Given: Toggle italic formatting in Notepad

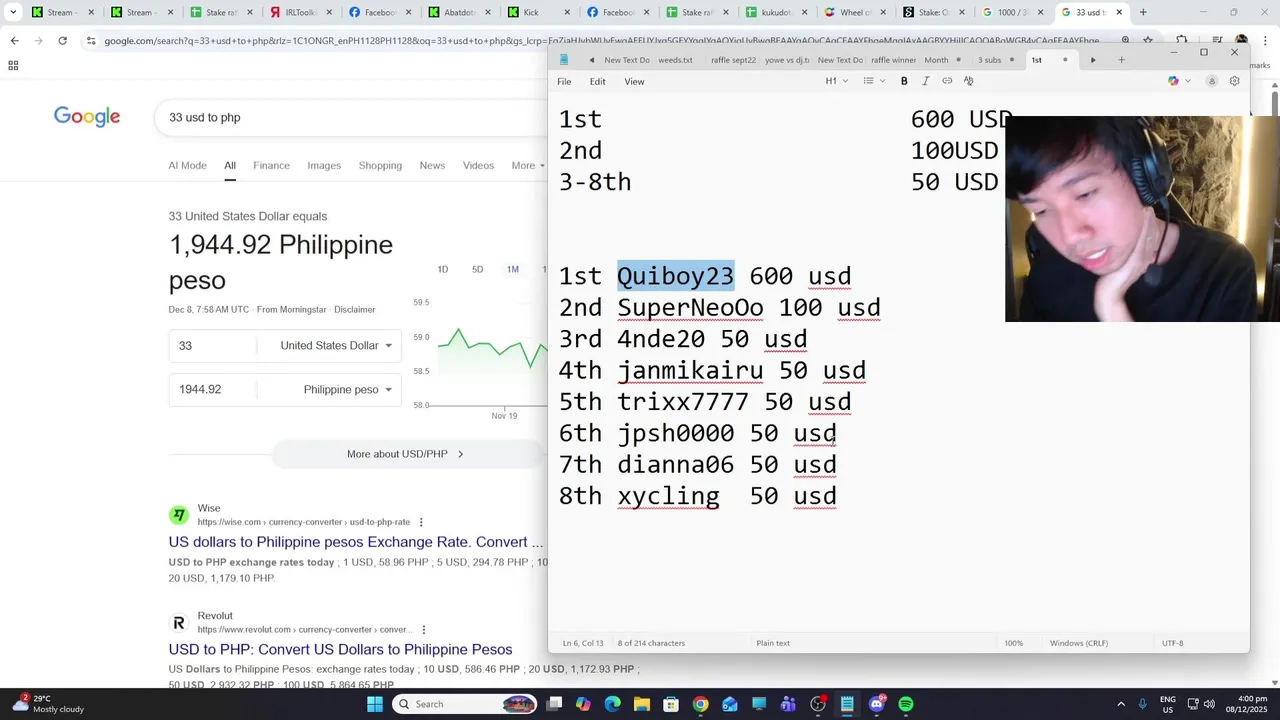Looking at the screenshot, I should [x=925, y=81].
